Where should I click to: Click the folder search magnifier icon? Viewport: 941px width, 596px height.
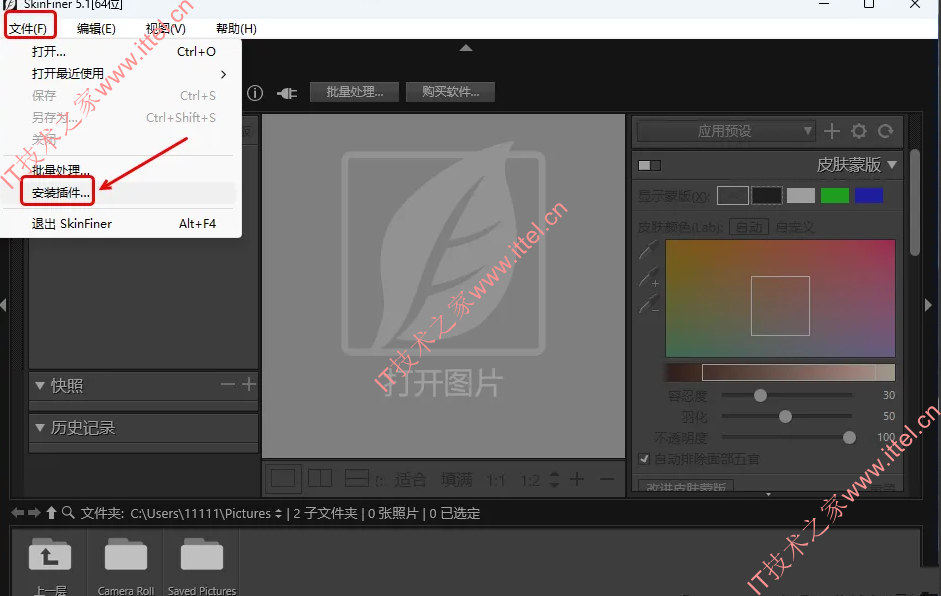click(68, 513)
